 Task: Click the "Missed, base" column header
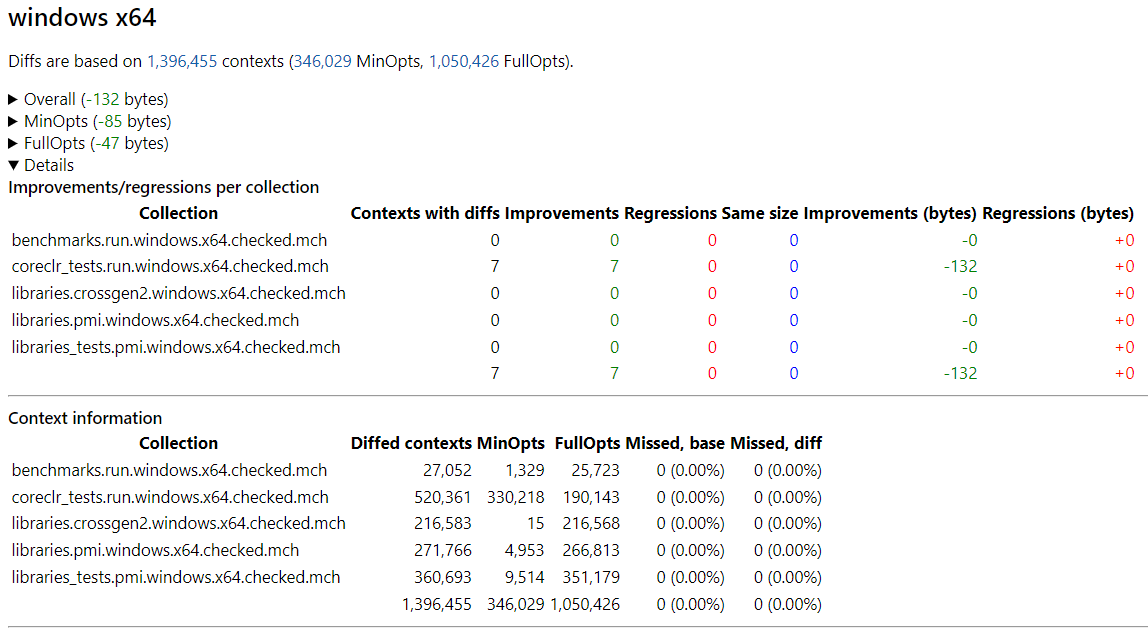[x=675, y=443]
